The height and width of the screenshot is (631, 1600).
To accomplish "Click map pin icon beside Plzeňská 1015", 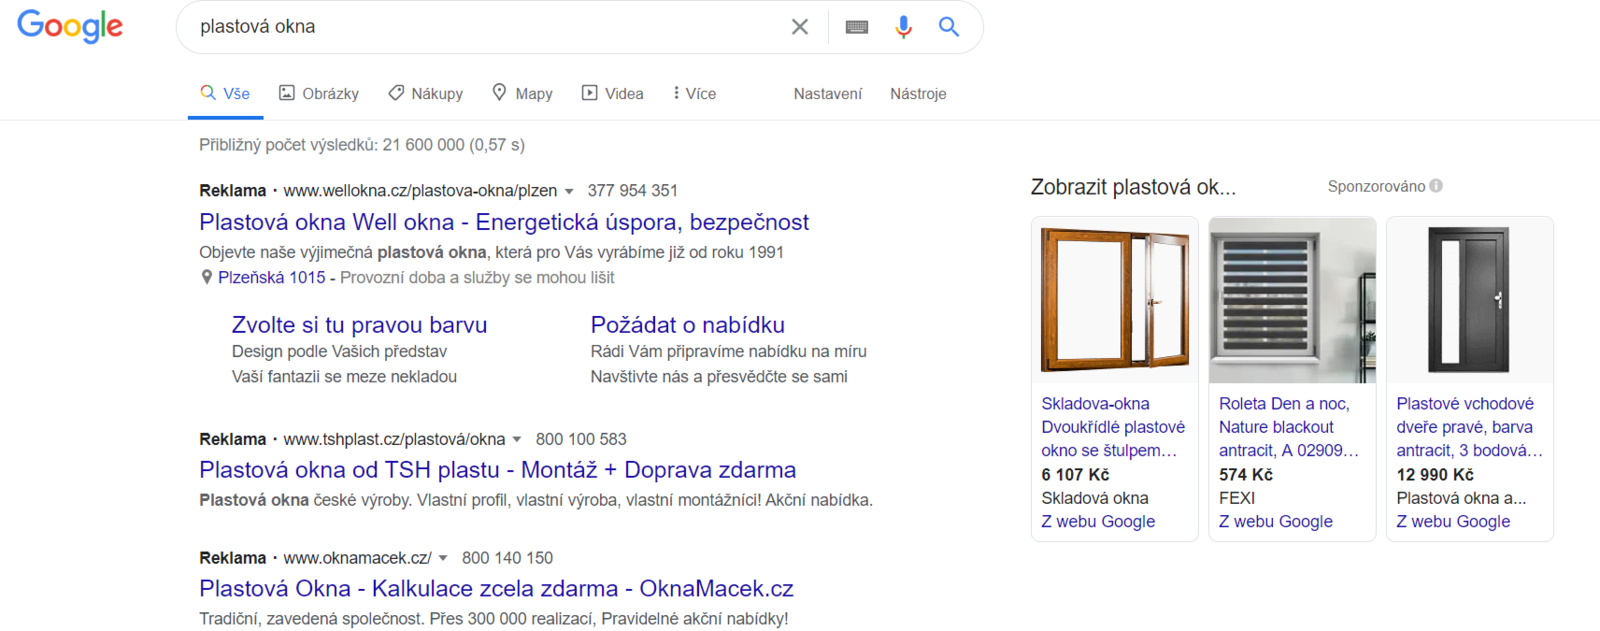I will (x=207, y=277).
